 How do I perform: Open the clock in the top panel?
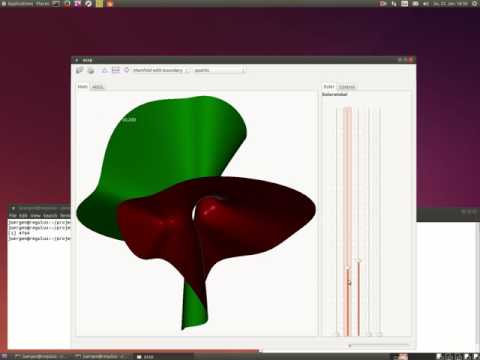[x=450, y=4]
